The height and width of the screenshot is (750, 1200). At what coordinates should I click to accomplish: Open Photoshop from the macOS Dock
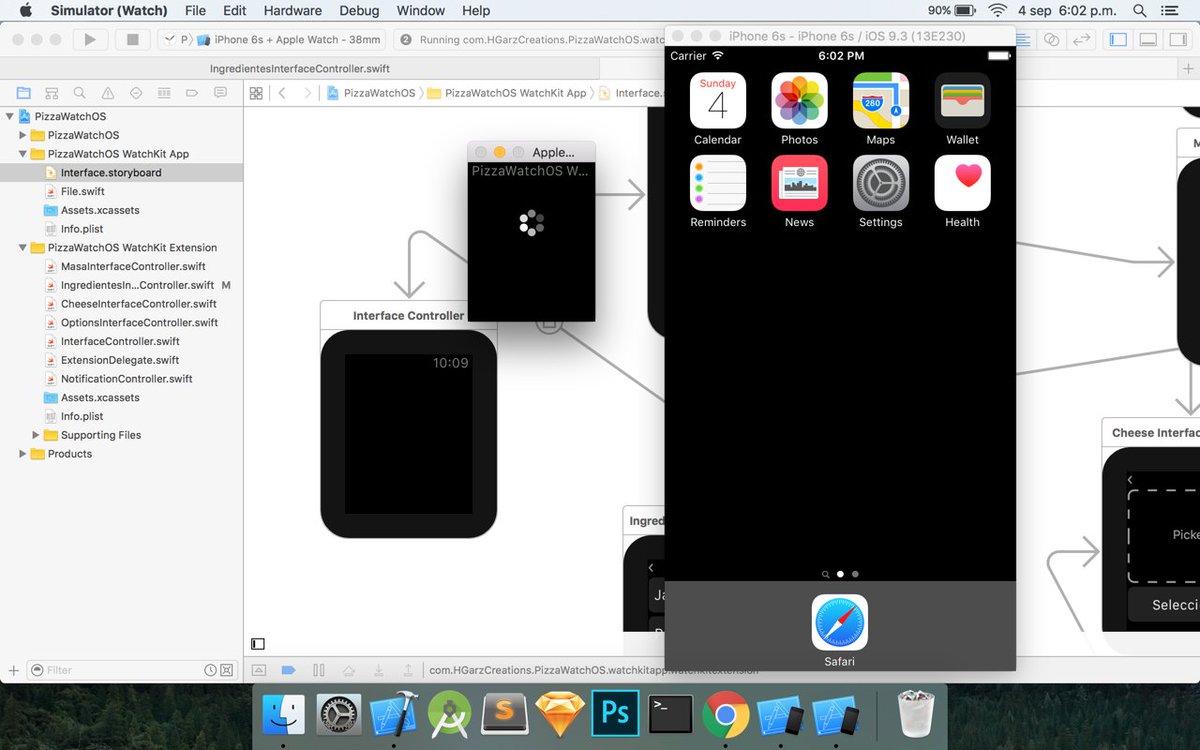click(615, 715)
